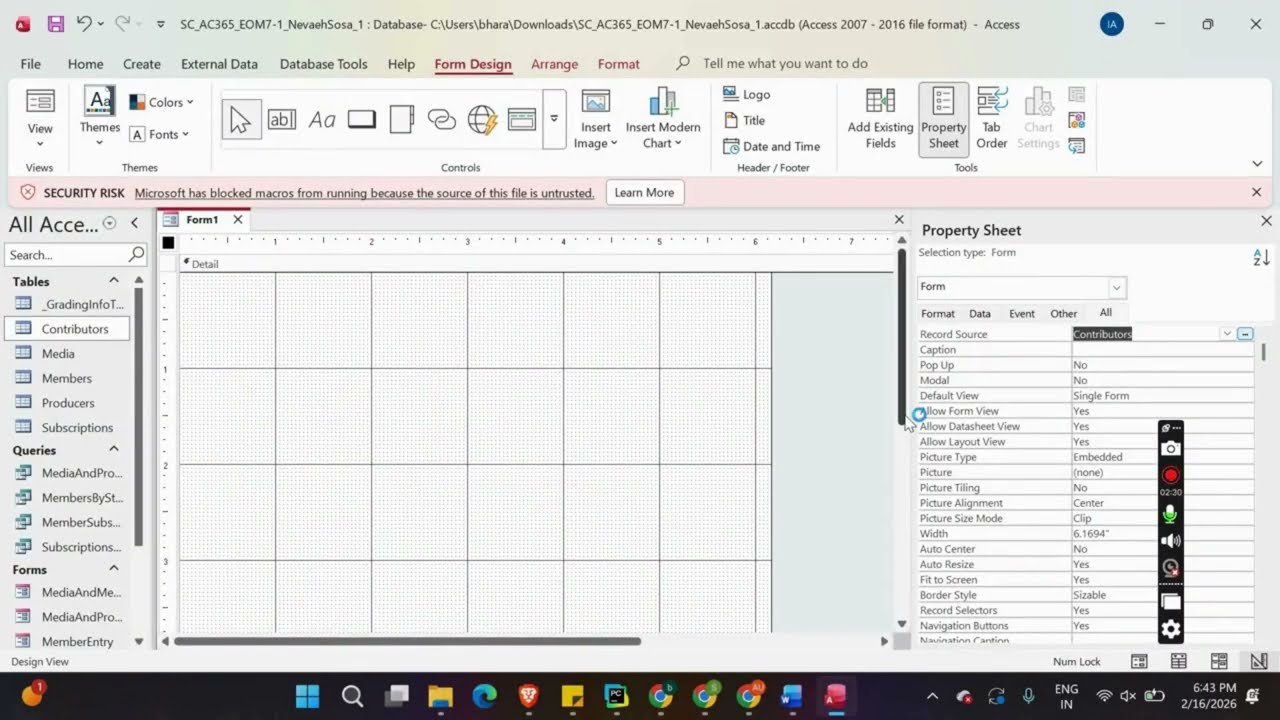The image size is (1280, 720).
Task: Choose the Tab Control tool
Action: tap(401, 120)
